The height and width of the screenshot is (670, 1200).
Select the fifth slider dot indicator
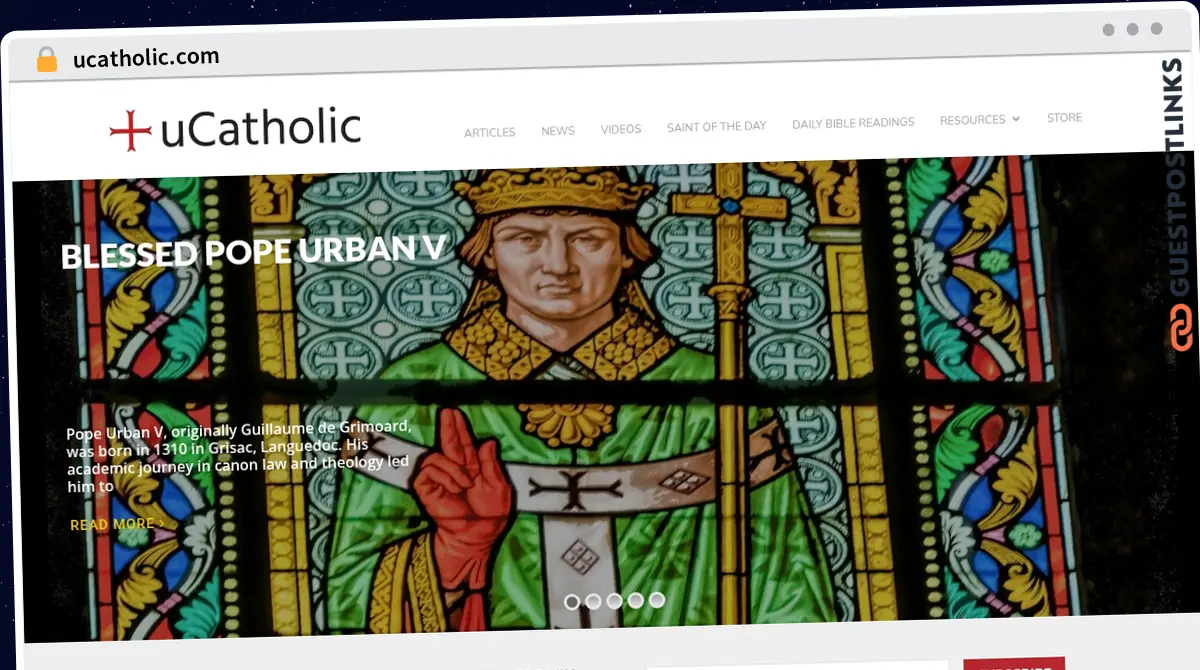[656, 600]
